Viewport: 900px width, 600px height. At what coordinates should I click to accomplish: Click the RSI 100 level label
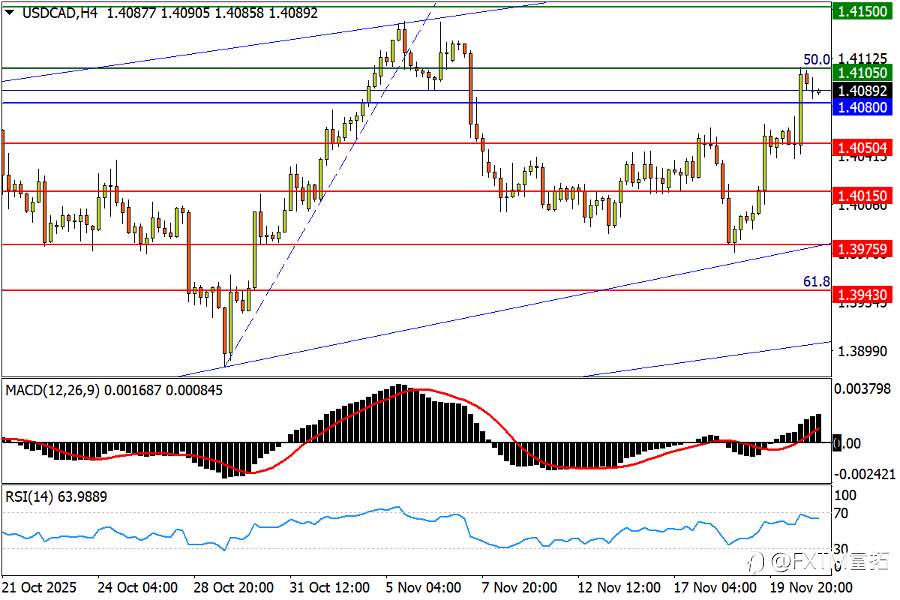[845, 496]
